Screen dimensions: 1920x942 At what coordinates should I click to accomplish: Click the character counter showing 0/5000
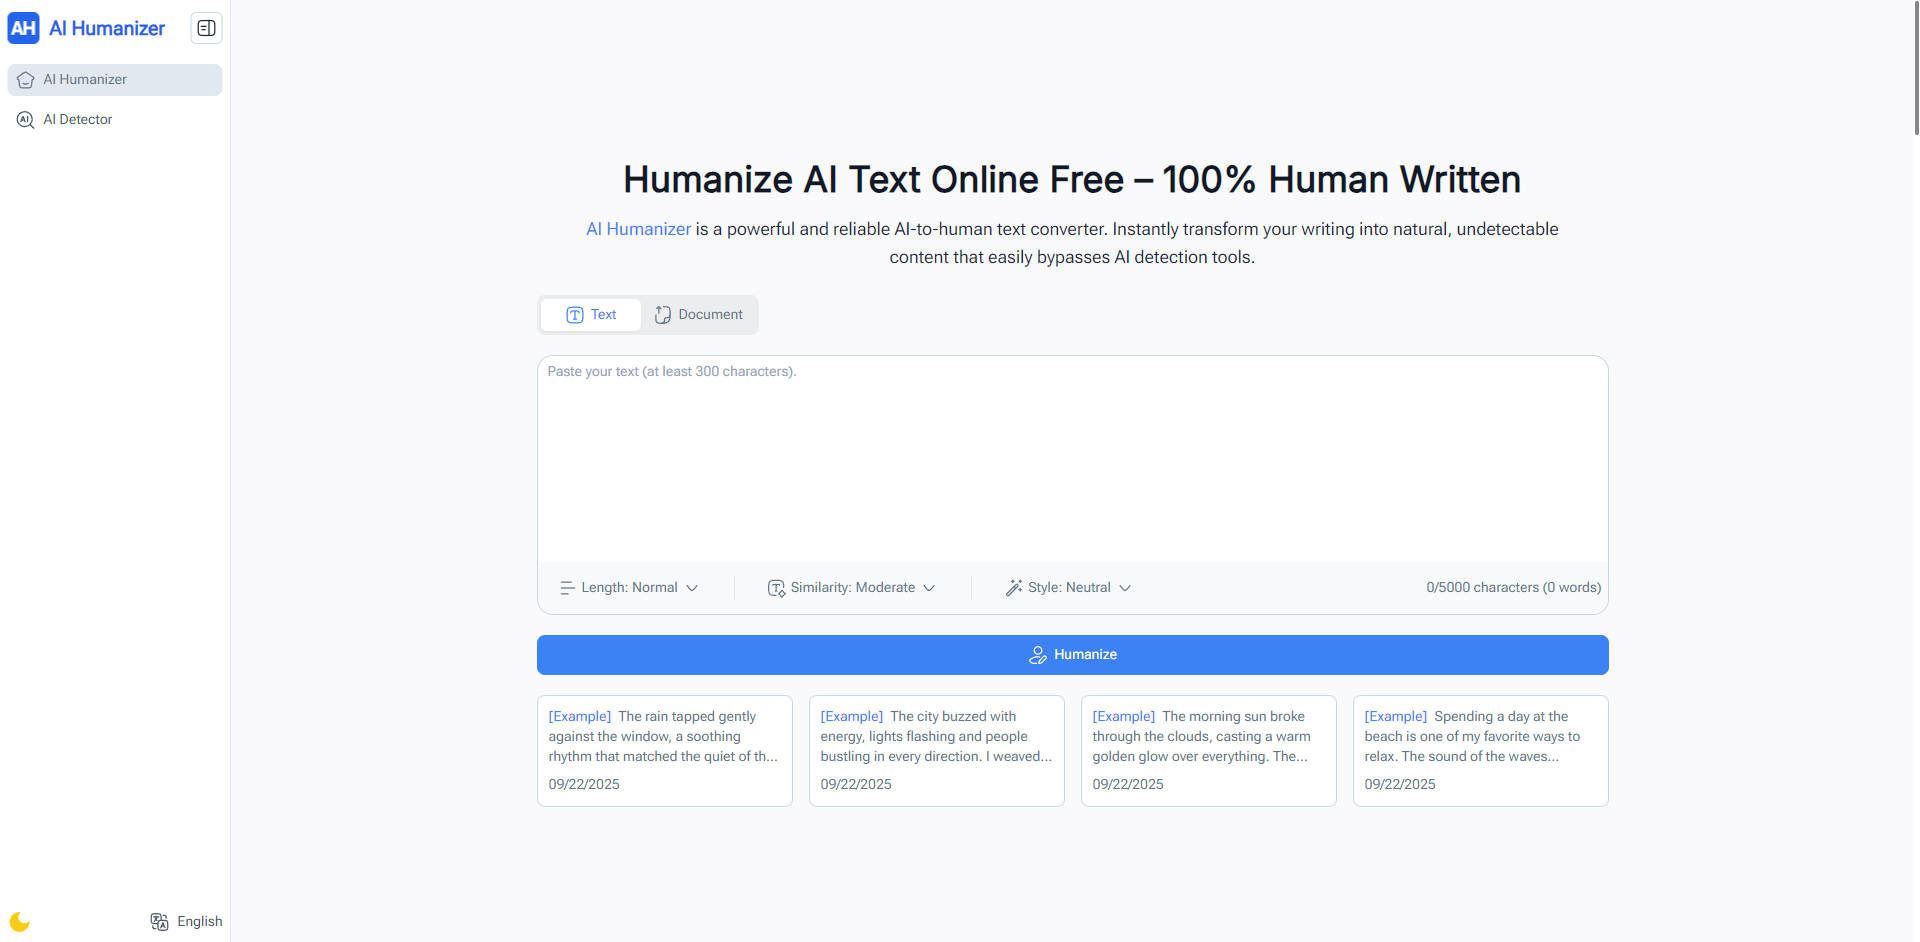[1512, 588]
